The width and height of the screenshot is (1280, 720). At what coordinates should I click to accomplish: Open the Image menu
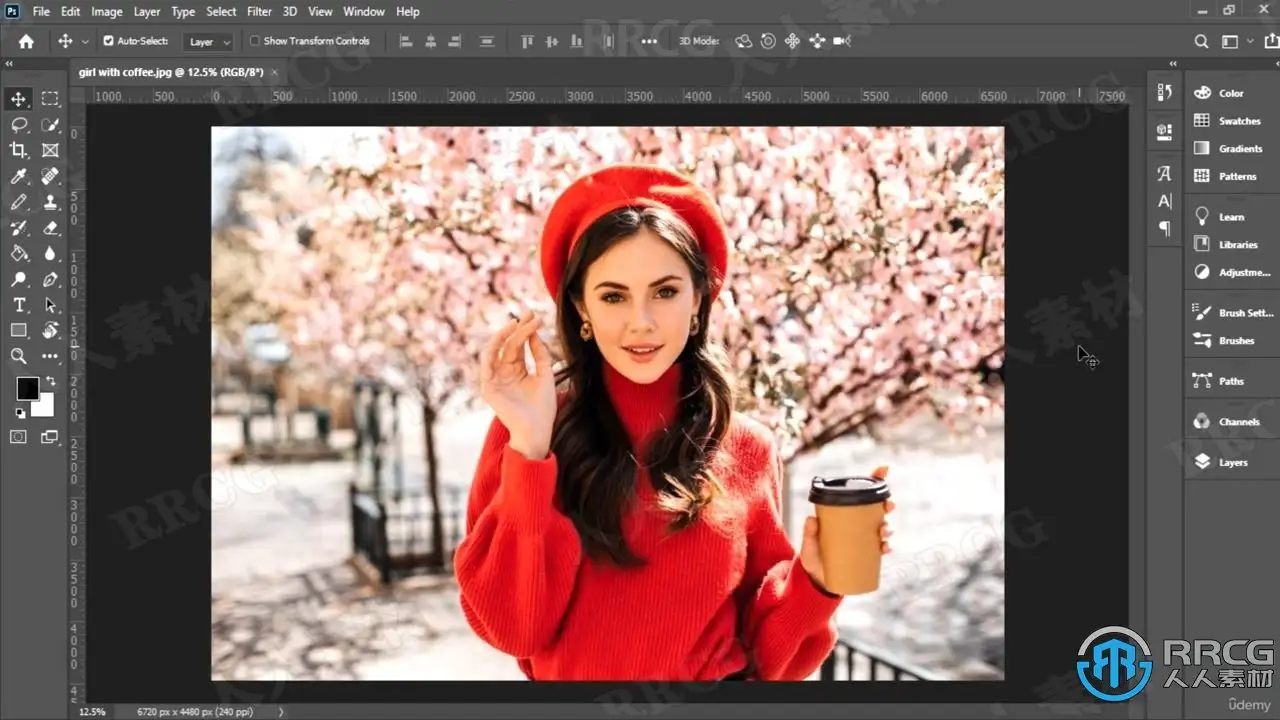coord(107,12)
